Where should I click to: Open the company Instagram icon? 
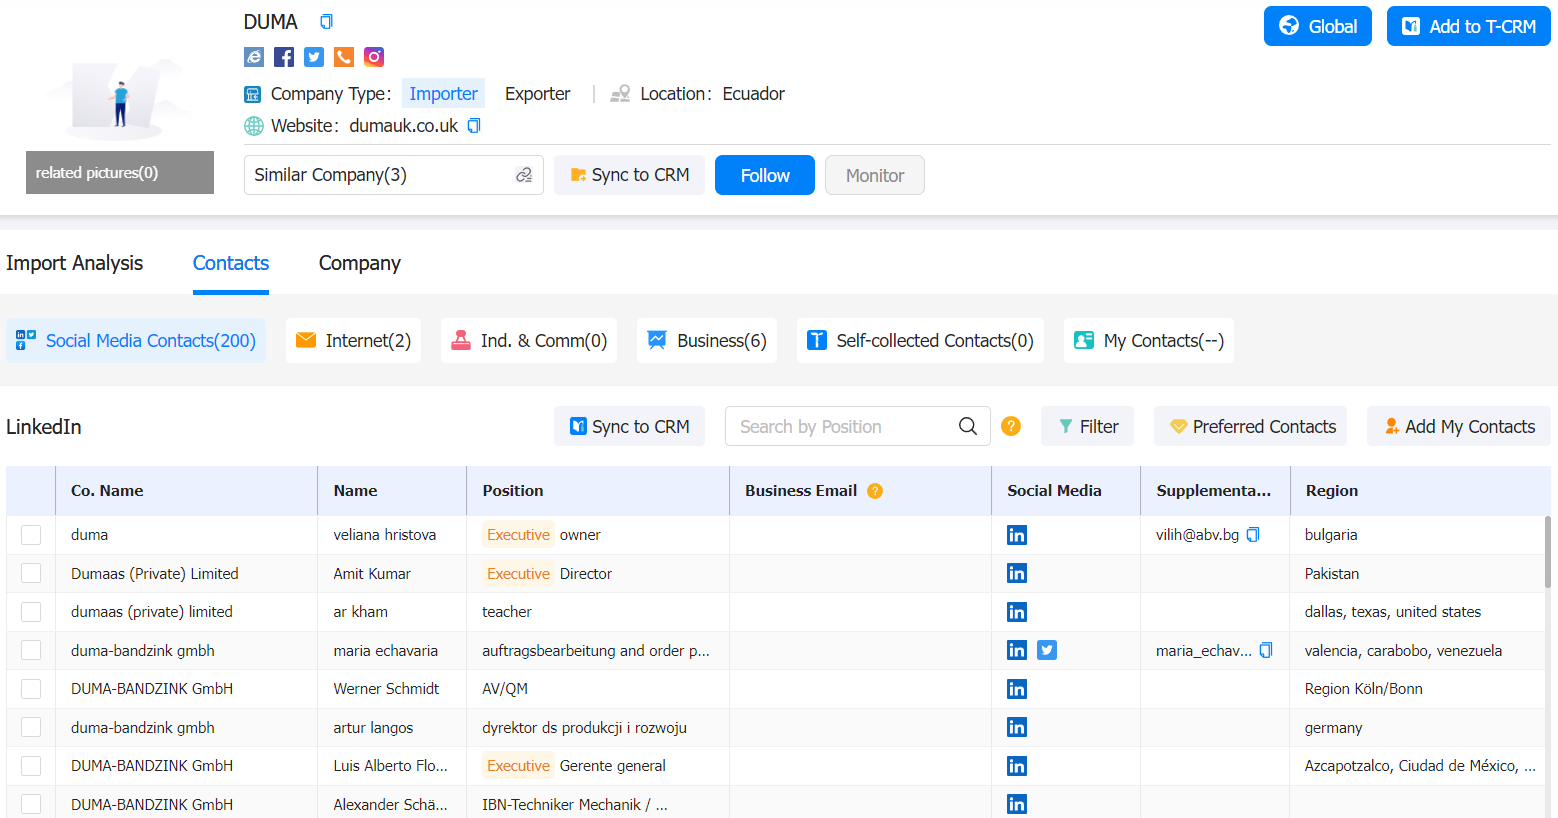(x=374, y=57)
